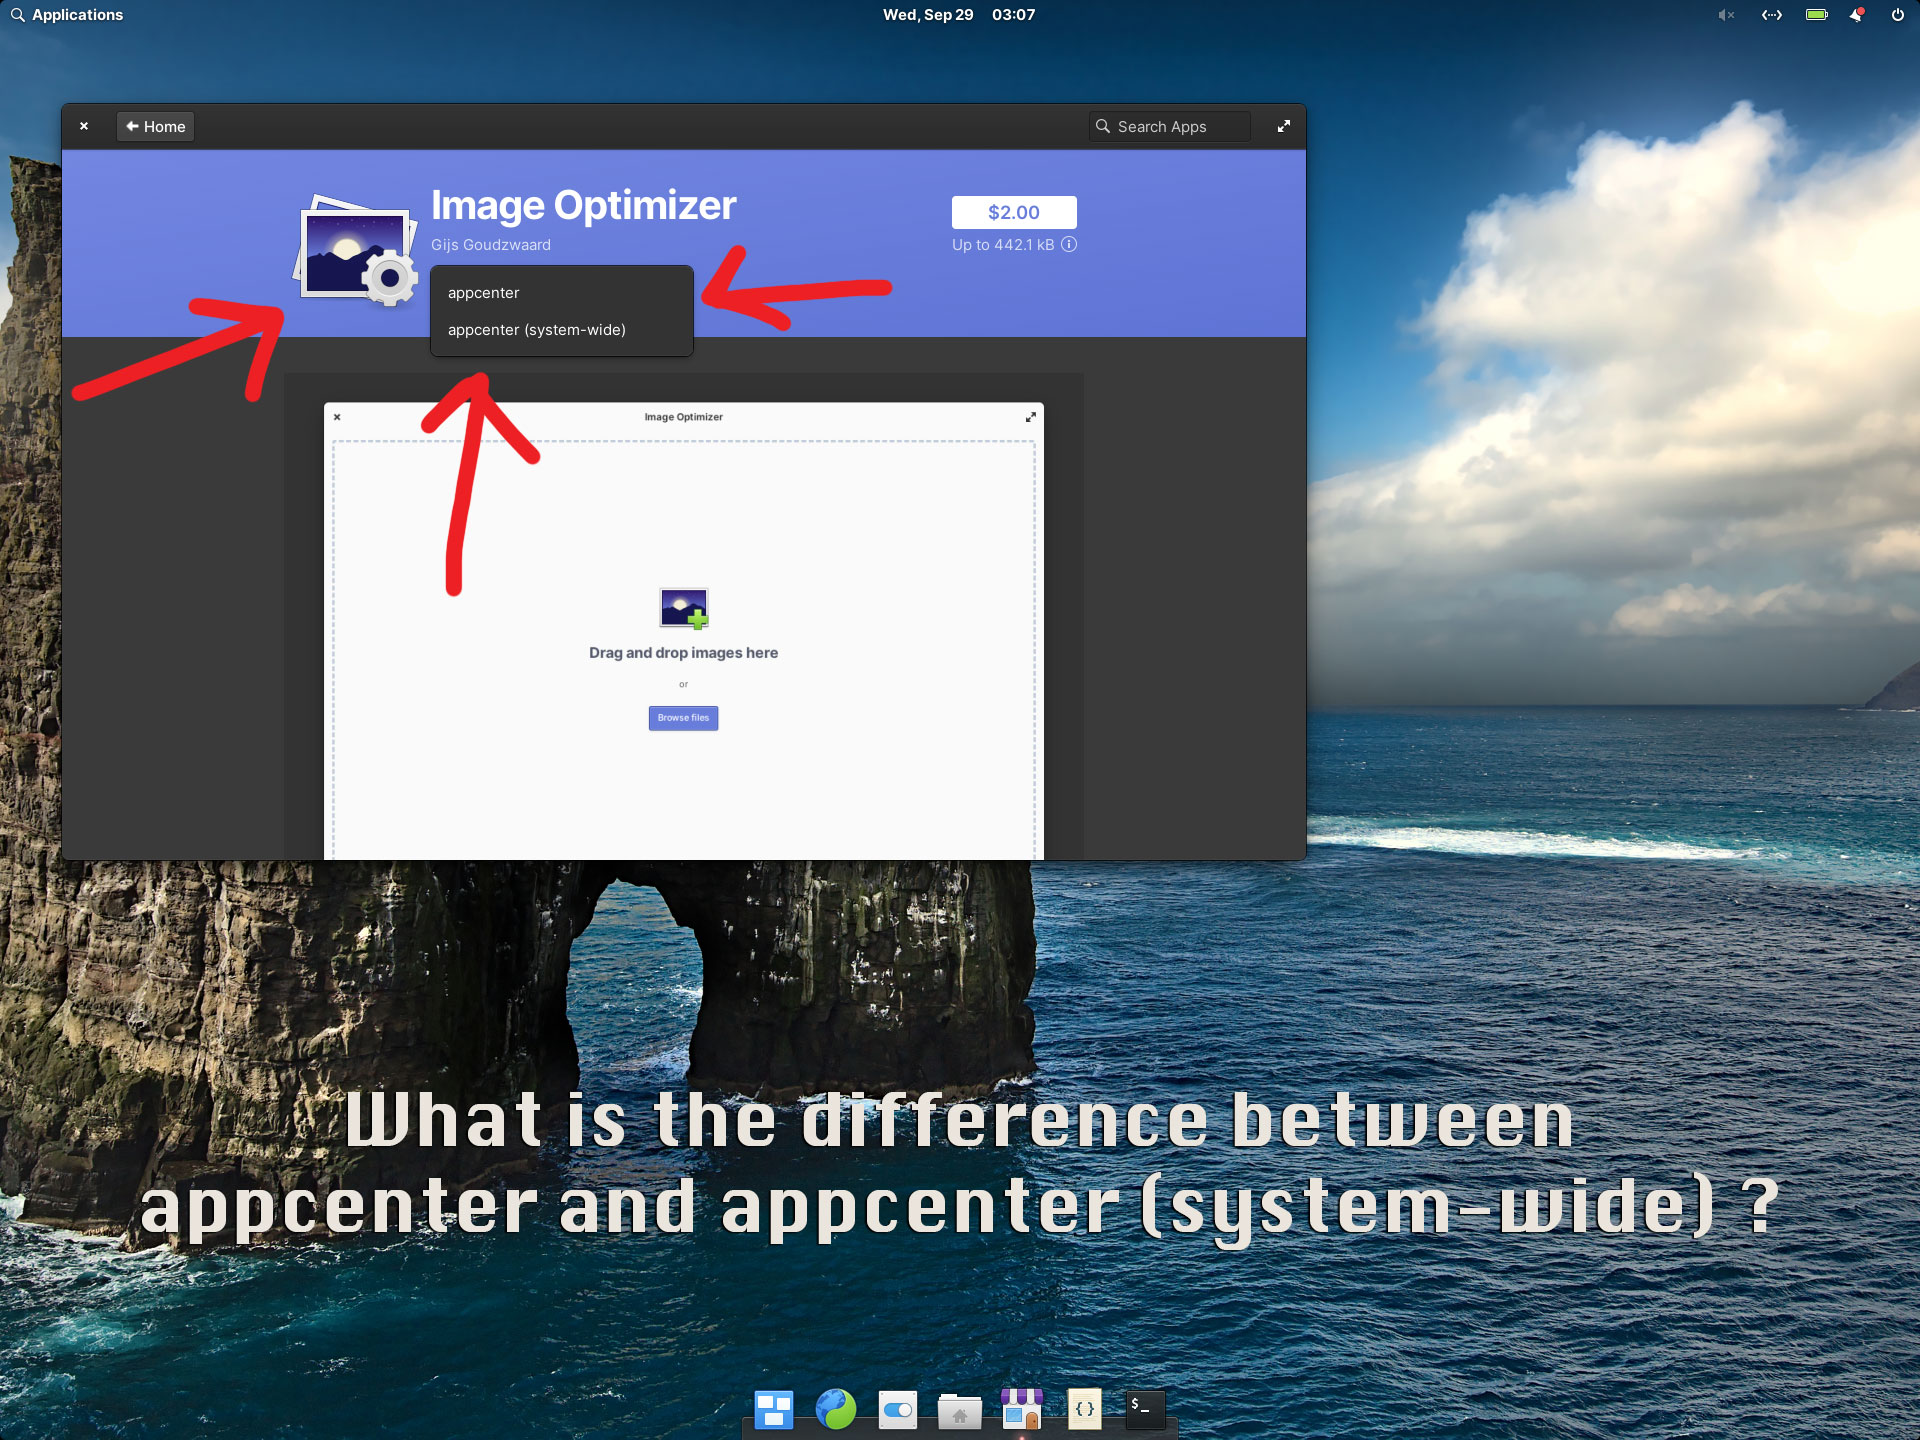Open AppCenter from the dock
Image resolution: width=1920 pixels, height=1440 pixels.
click(x=1021, y=1408)
